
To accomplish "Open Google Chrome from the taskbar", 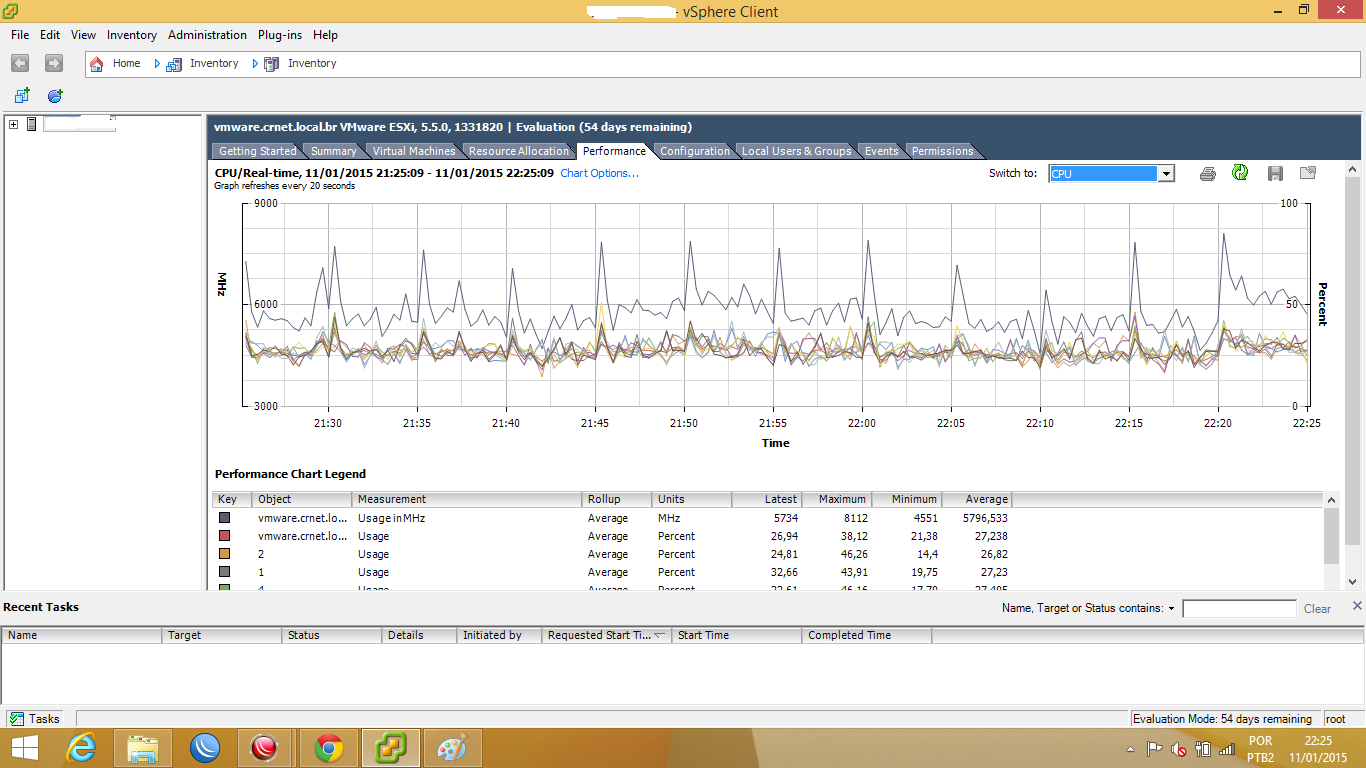I will tap(329, 748).
